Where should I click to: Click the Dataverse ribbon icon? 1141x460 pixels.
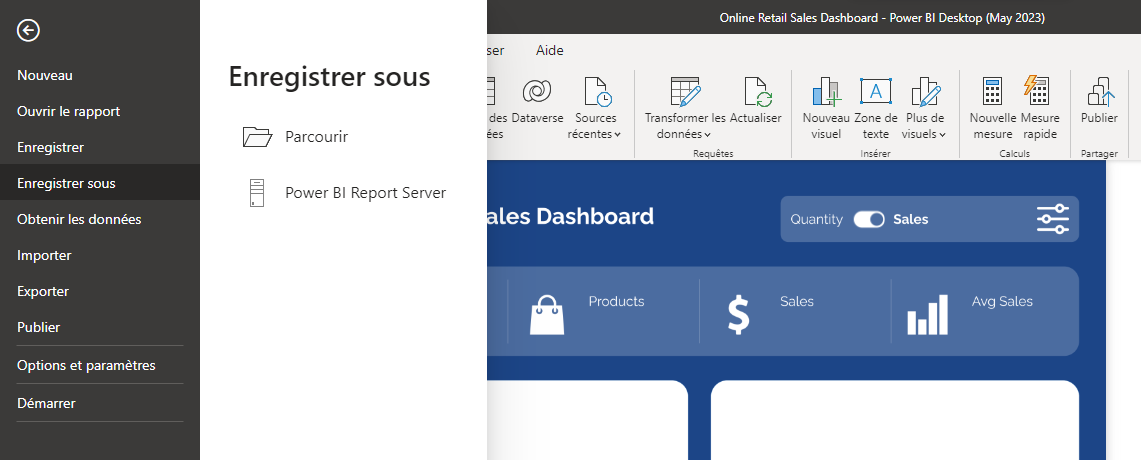pos(537,91)
